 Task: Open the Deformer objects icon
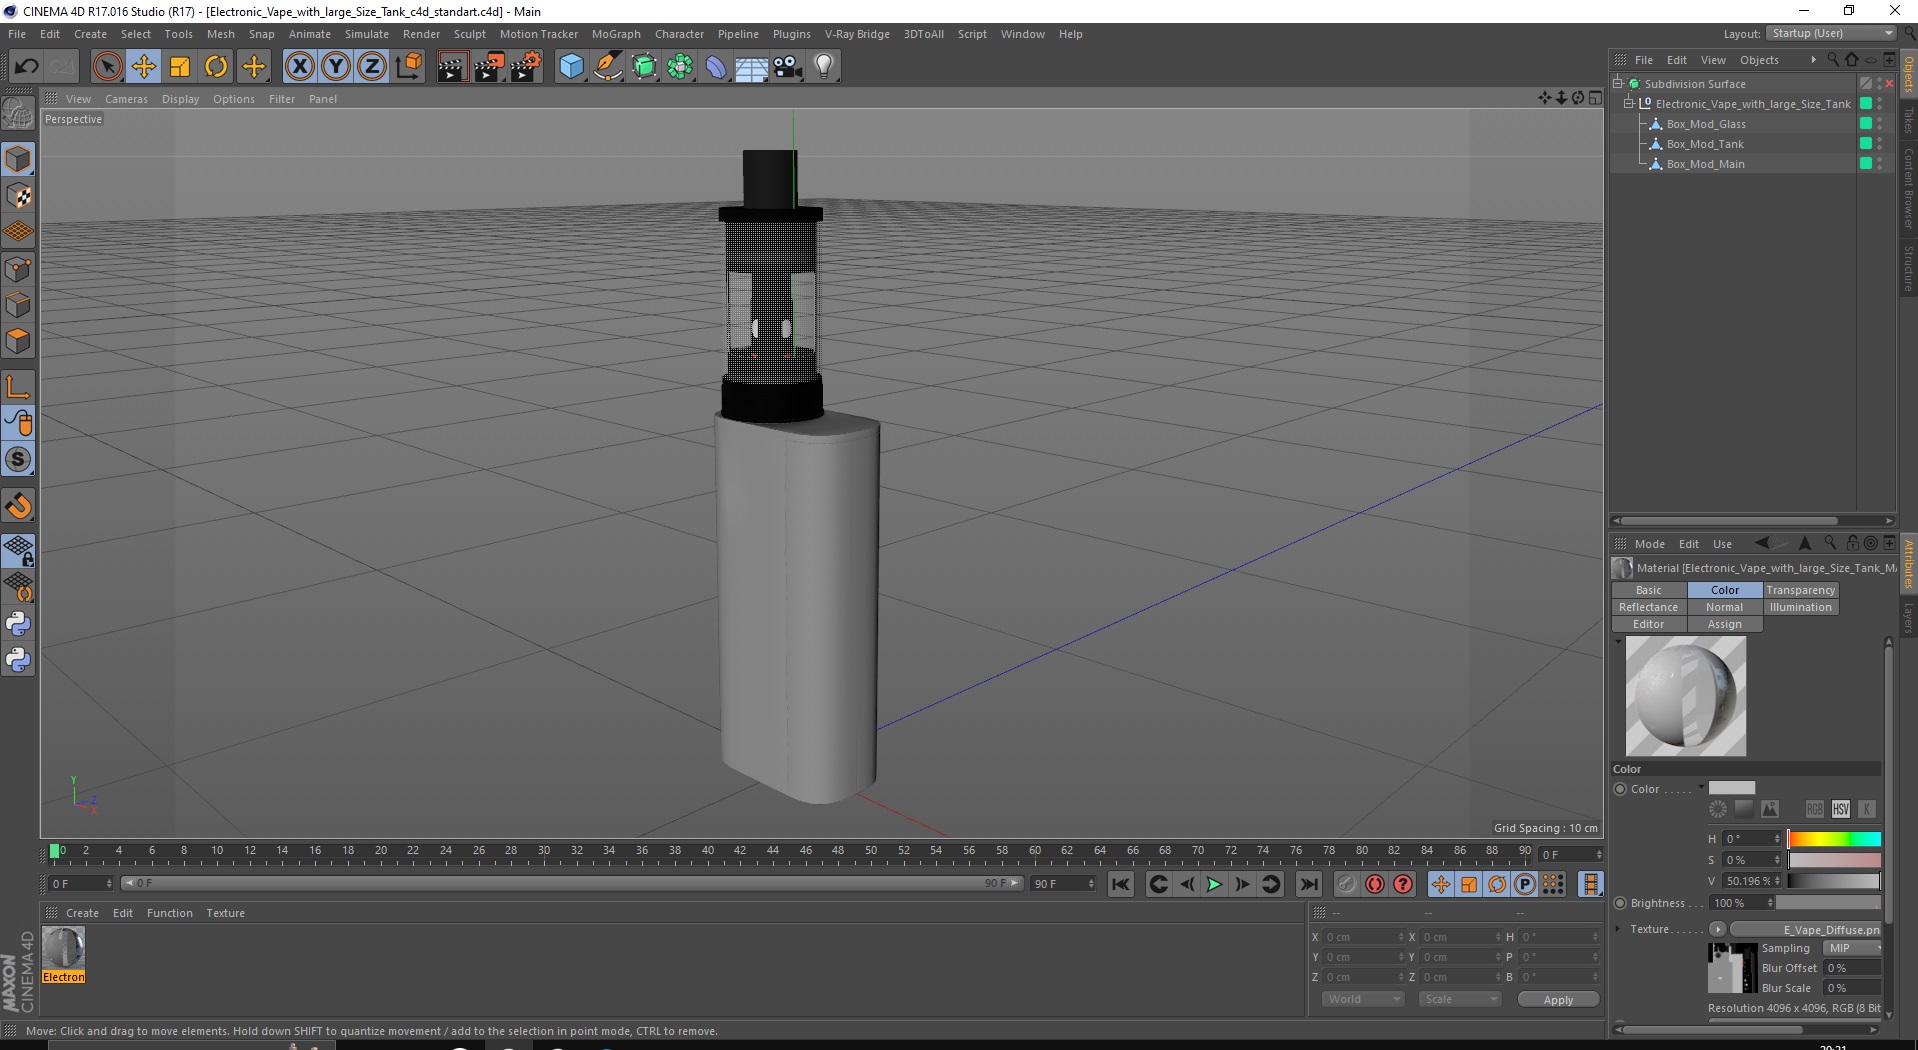(x=717, y=67)
